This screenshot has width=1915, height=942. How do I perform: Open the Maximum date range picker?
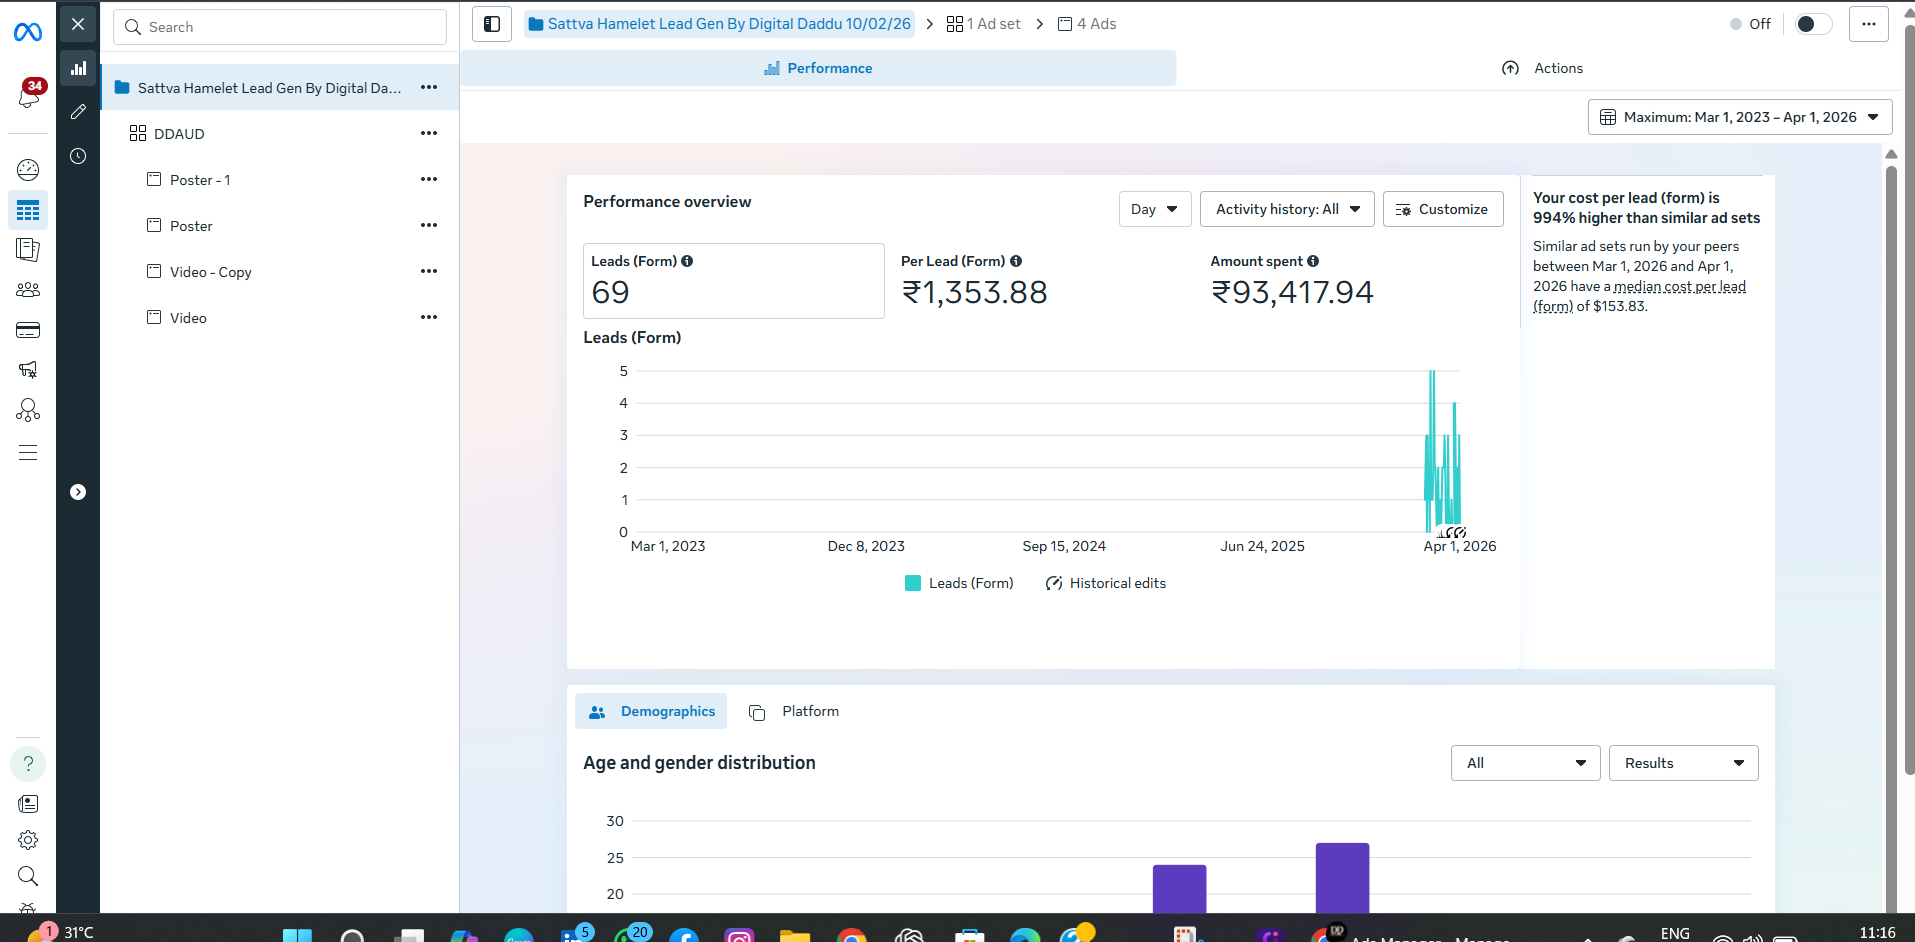(x=1739, y=117)
